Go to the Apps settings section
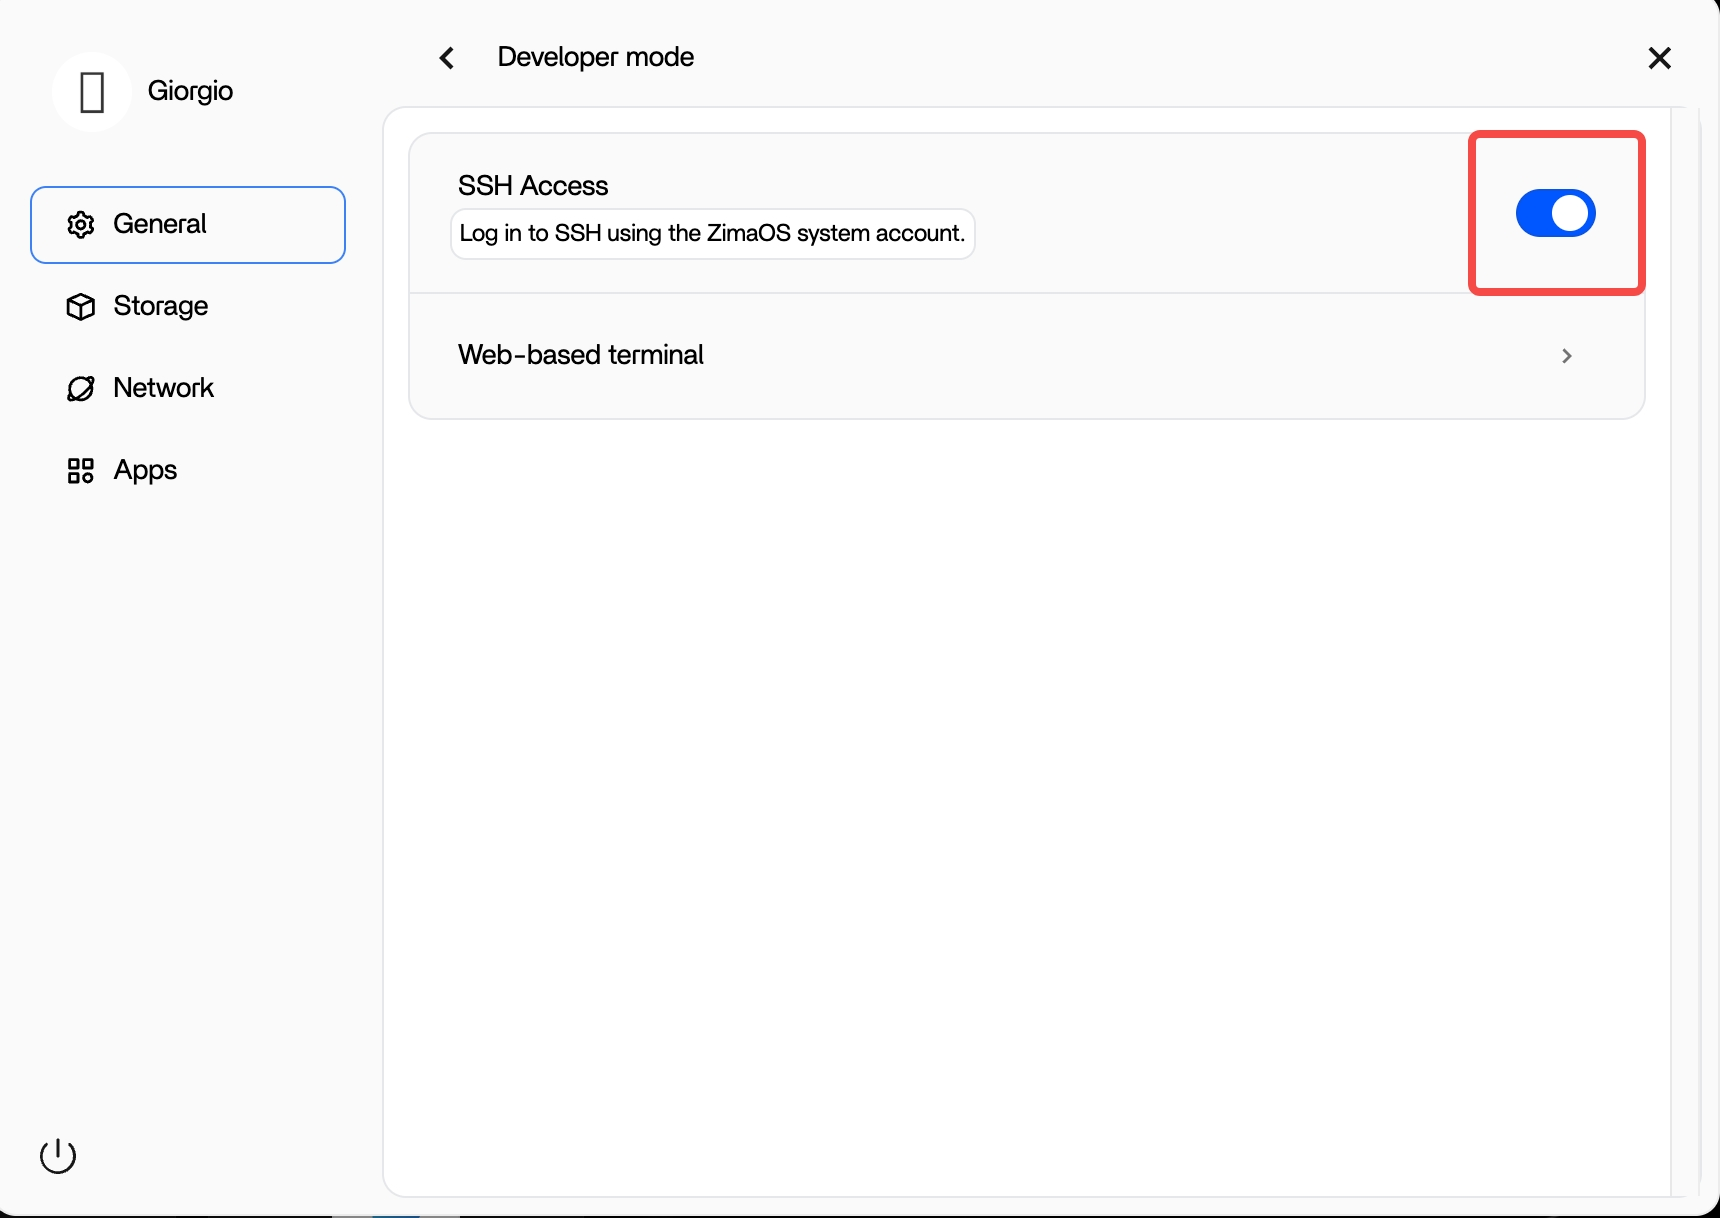Viewport: 1720px width, 1218px height. click(x=145, y=470)
